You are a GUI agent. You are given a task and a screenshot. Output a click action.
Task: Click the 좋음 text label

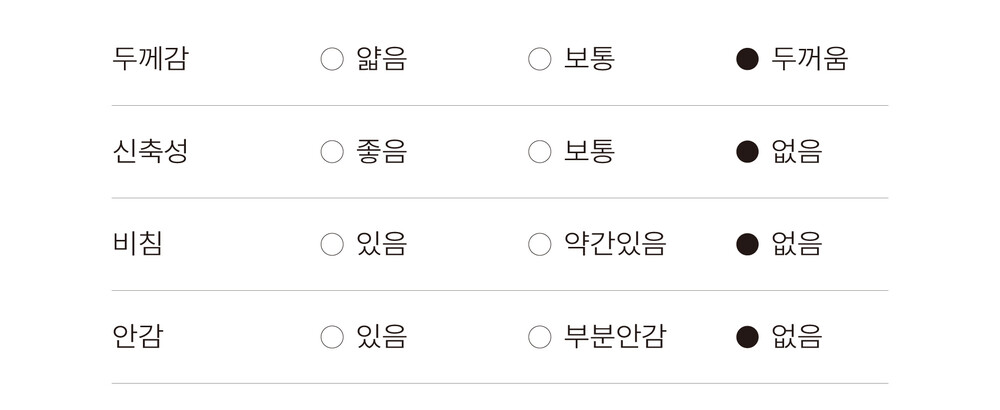(381, 152)
